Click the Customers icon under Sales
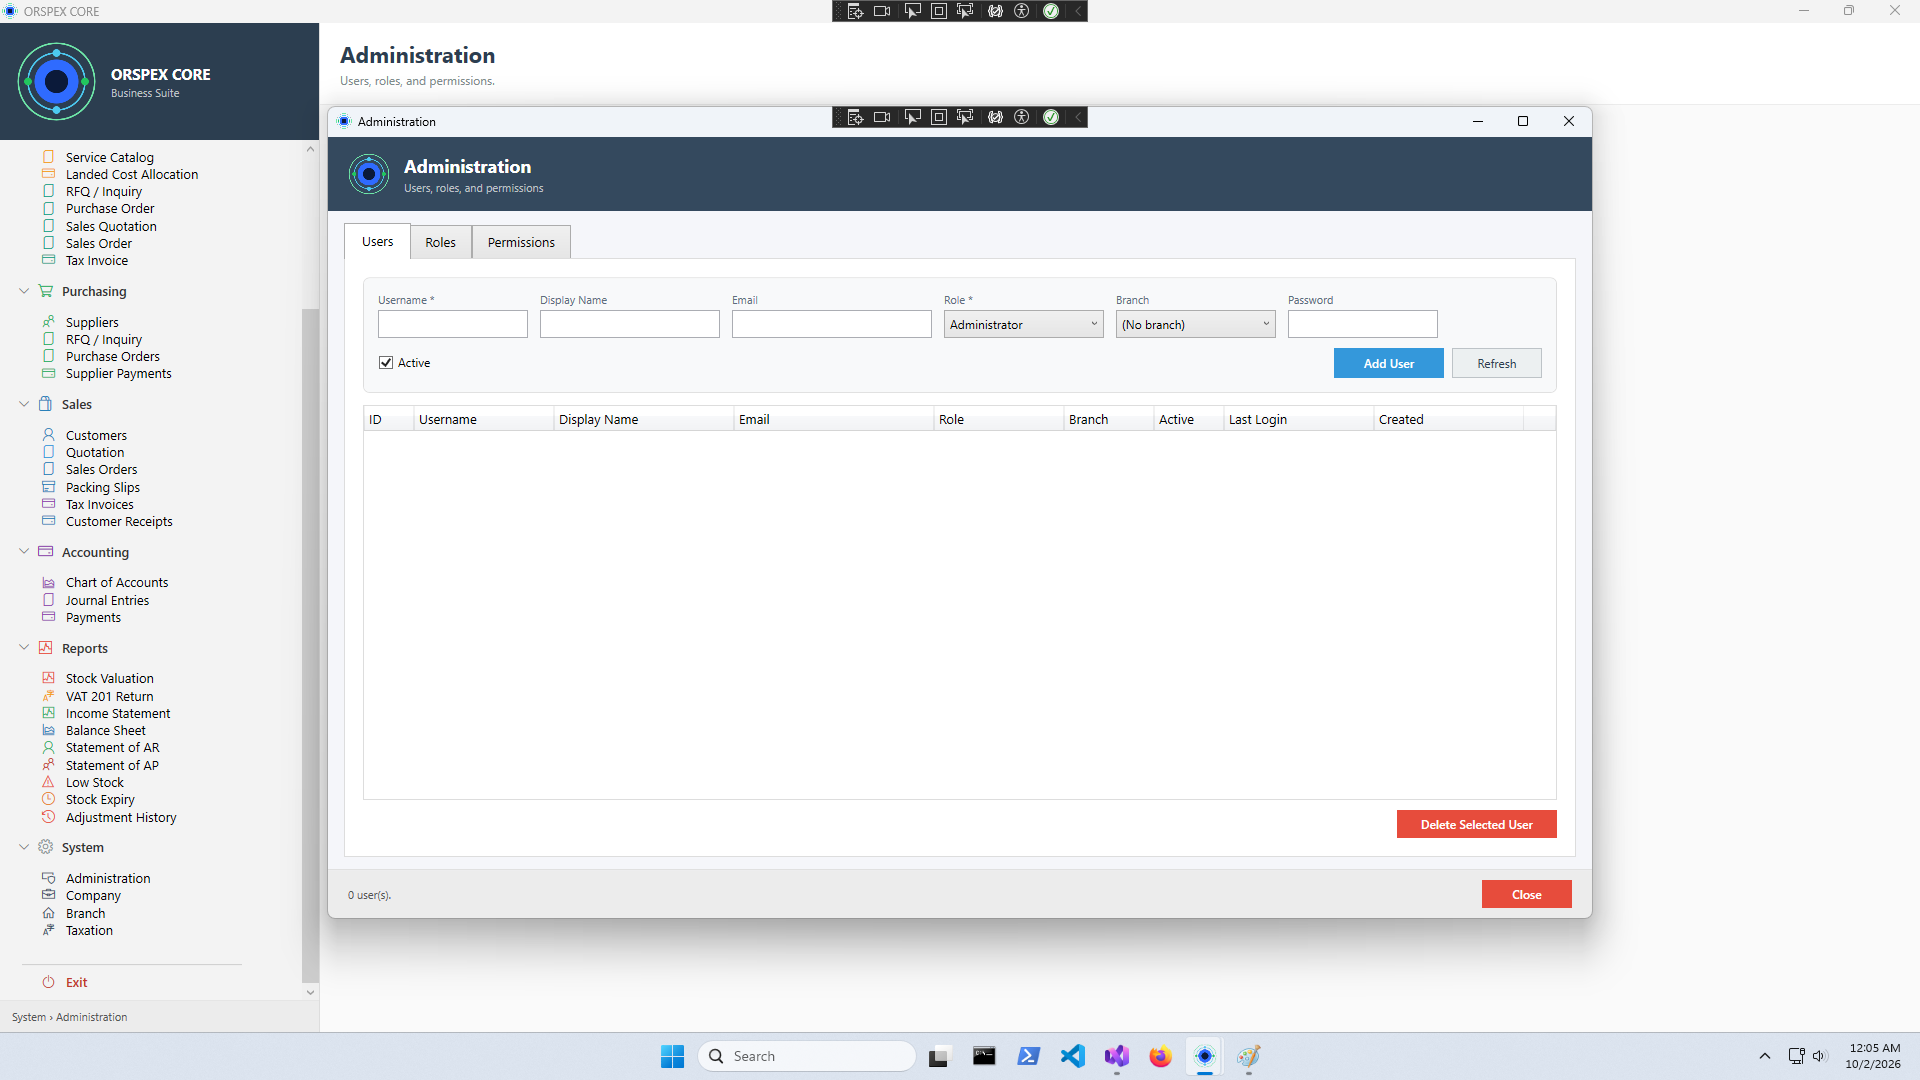The height and width of the screenshot is (1080, 1920). [x=48, y=435]
